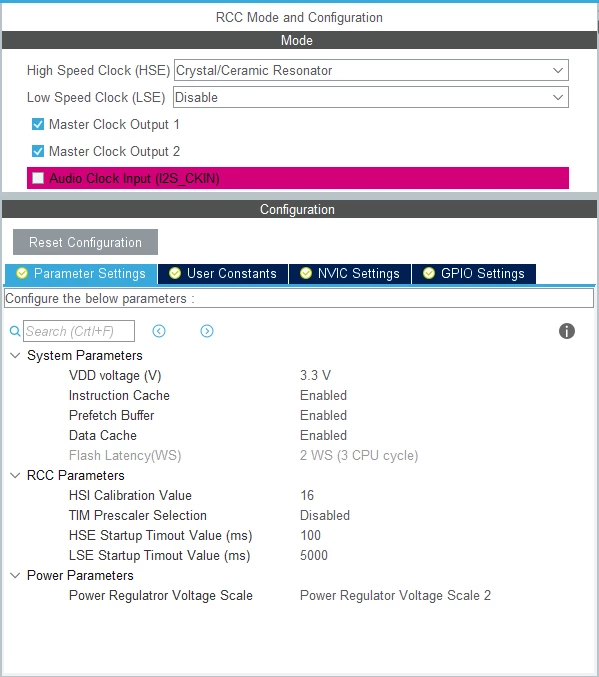The width and height of the screenshot is (599, 677).
Task: Enable Audio Clock Input (I2S_CKIN) checkbox
Action: point(38,178)
